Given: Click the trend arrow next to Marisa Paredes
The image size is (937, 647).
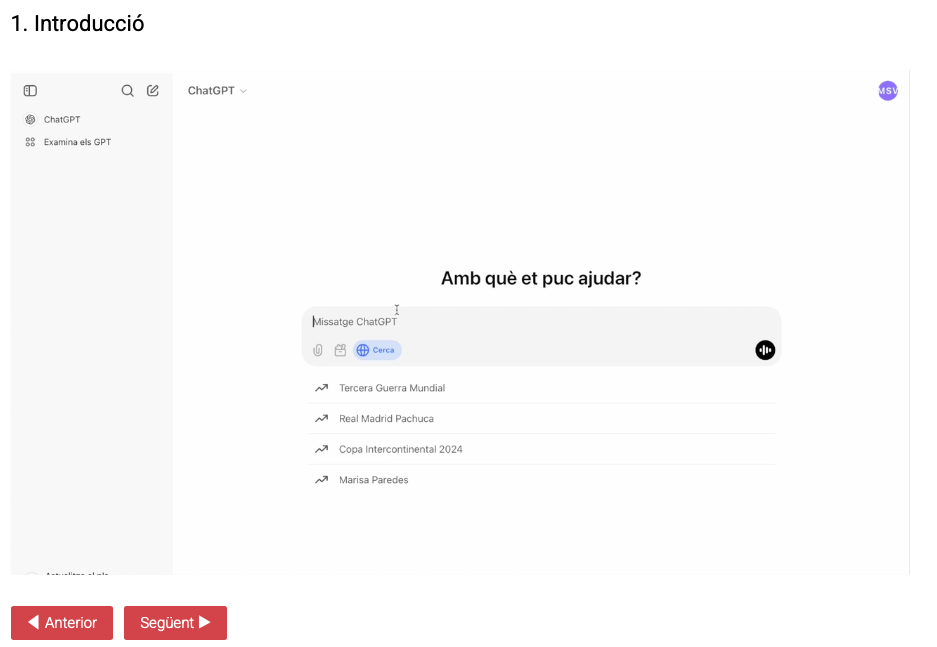Looking at the screenshot, I should (321, 479).
